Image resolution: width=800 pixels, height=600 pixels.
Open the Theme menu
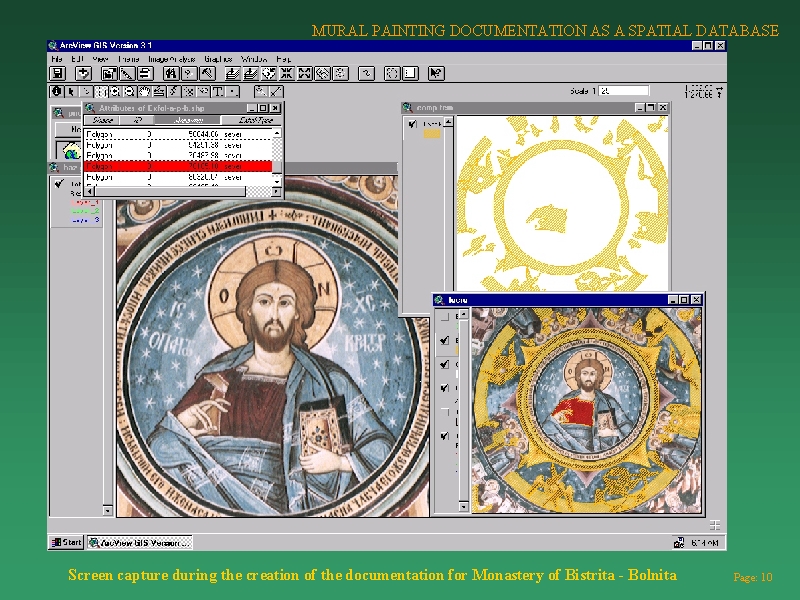click(x=129, y=59)
